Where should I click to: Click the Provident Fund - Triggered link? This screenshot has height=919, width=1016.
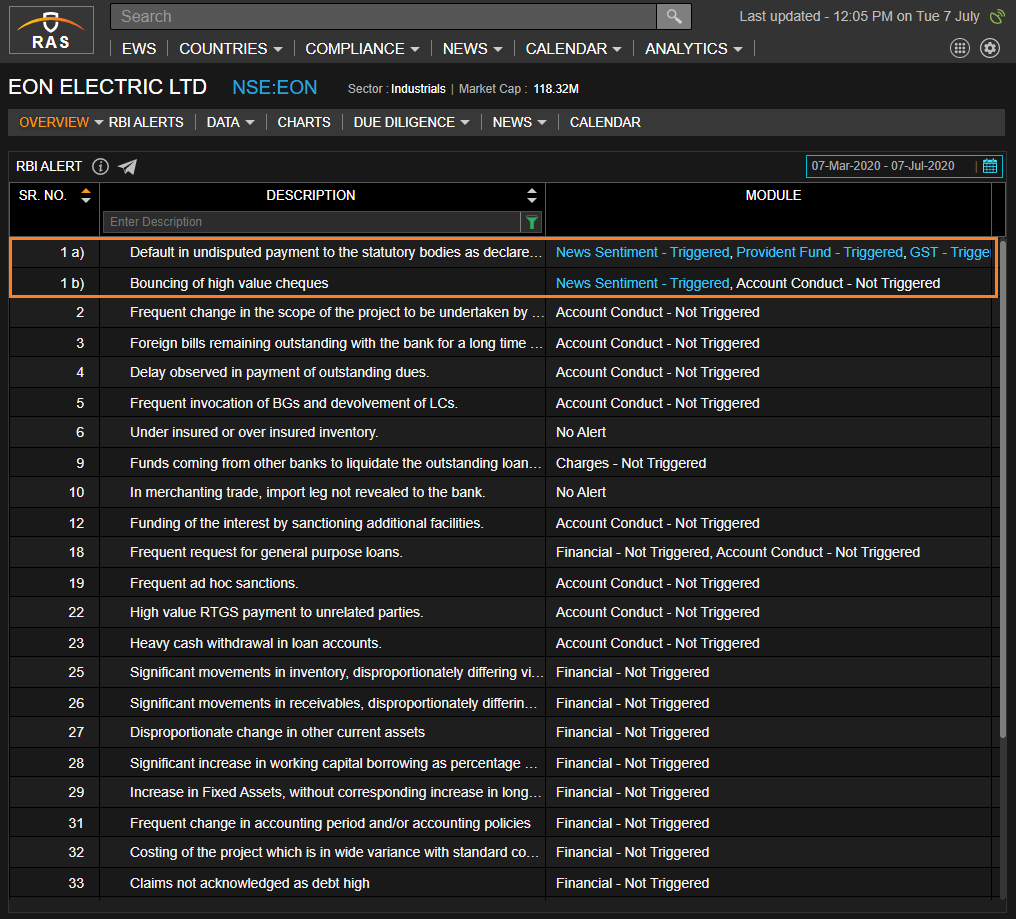point(819,252)
